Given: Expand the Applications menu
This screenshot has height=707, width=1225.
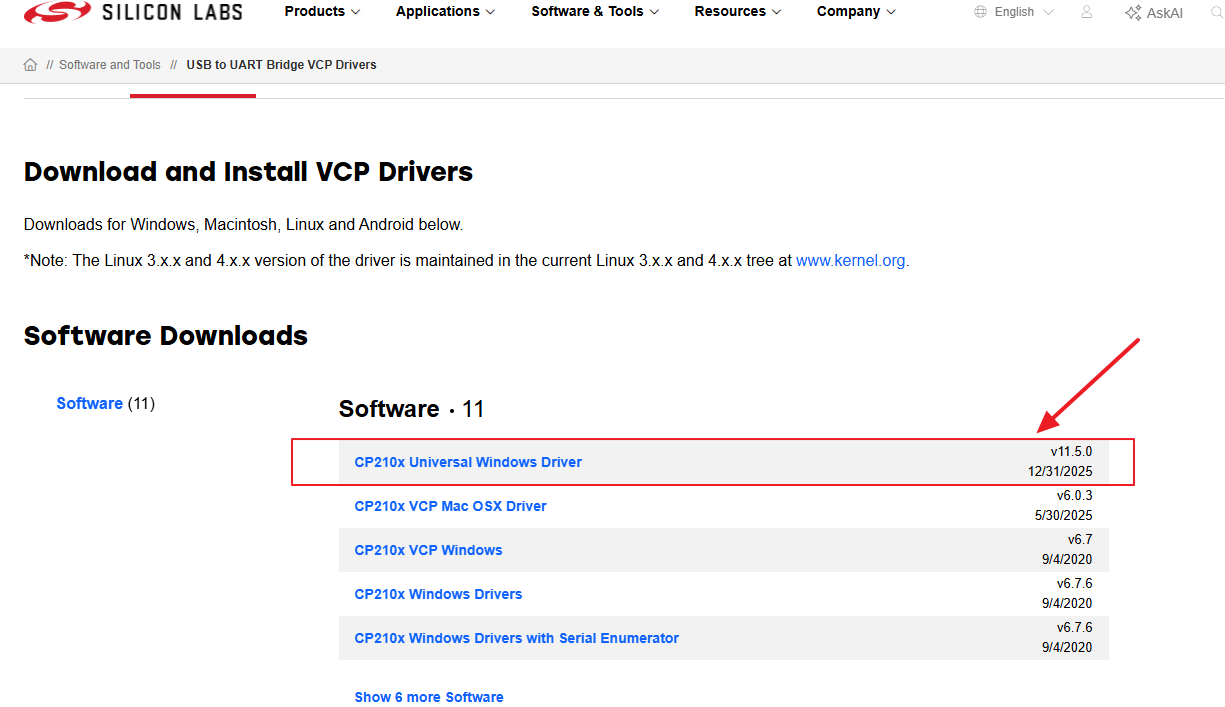Looking at the screenshot, I should click(x=445, y=12).
